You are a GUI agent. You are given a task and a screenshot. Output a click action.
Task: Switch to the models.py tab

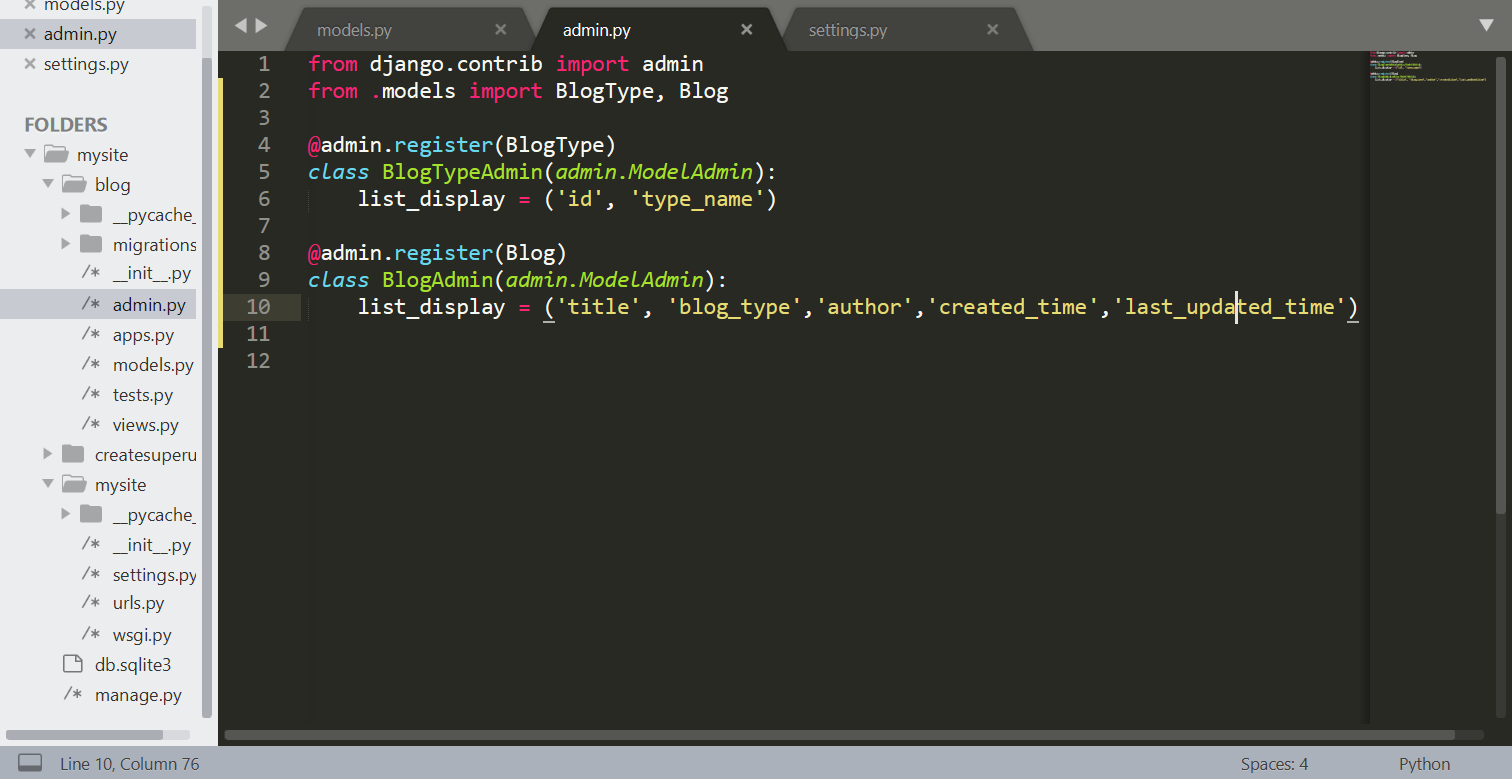click(x=354, y=30)
